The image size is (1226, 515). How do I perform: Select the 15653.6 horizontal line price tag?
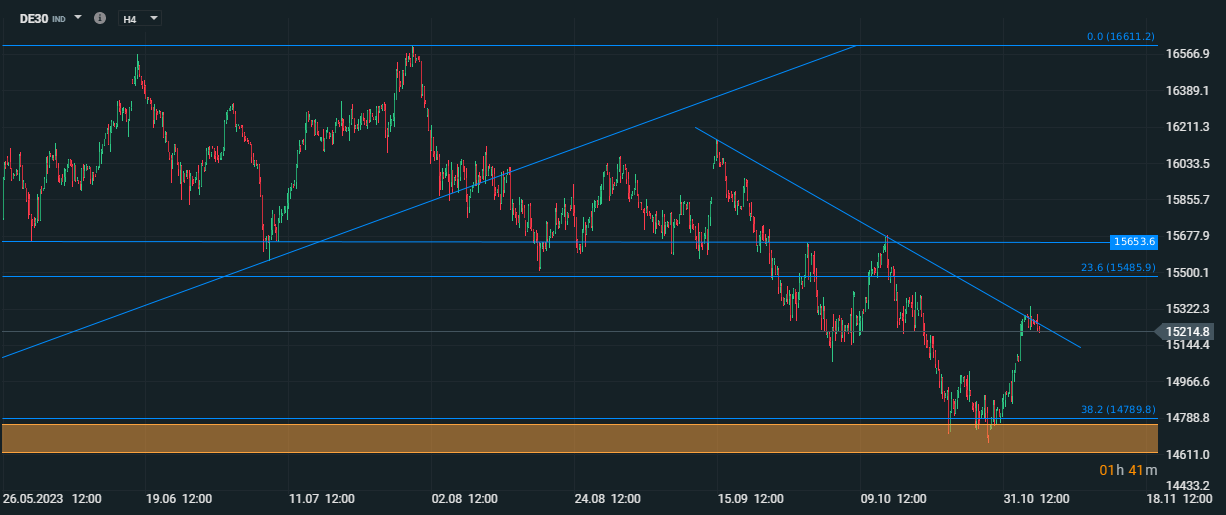1134,241
